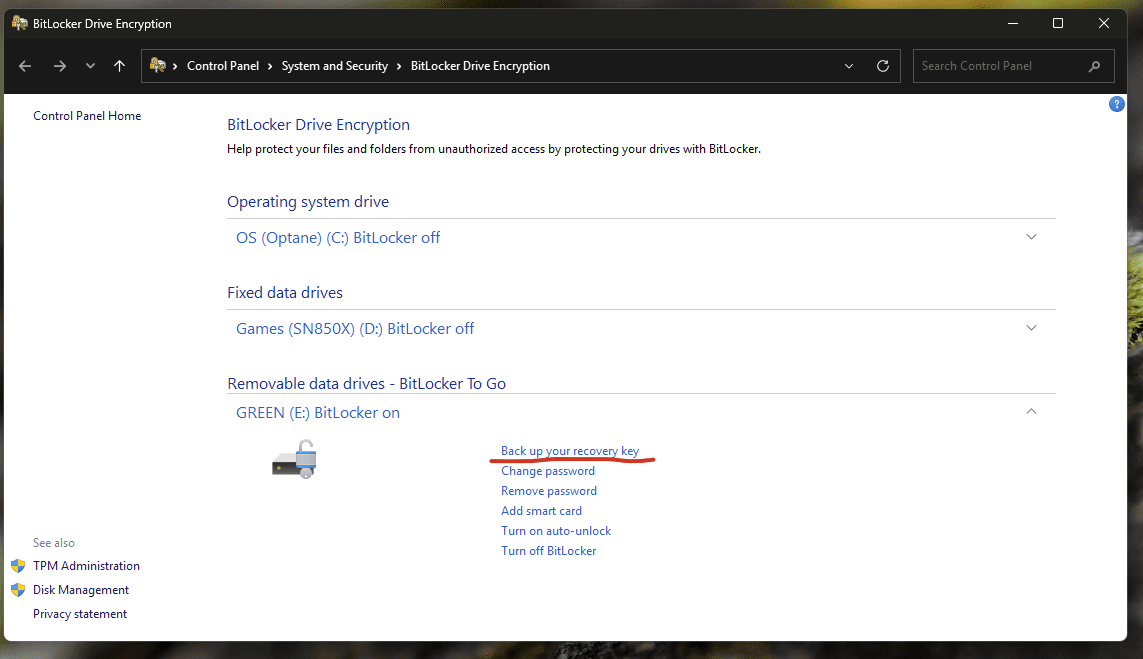Go back using the back arrow
This screenshot has width=1143, height=659.
[25, 66]
